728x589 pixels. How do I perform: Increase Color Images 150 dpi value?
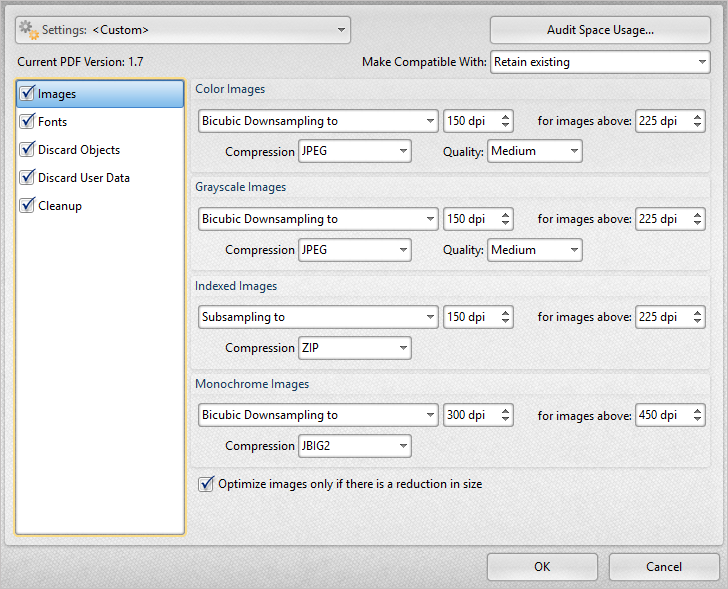tap(505, 116)
